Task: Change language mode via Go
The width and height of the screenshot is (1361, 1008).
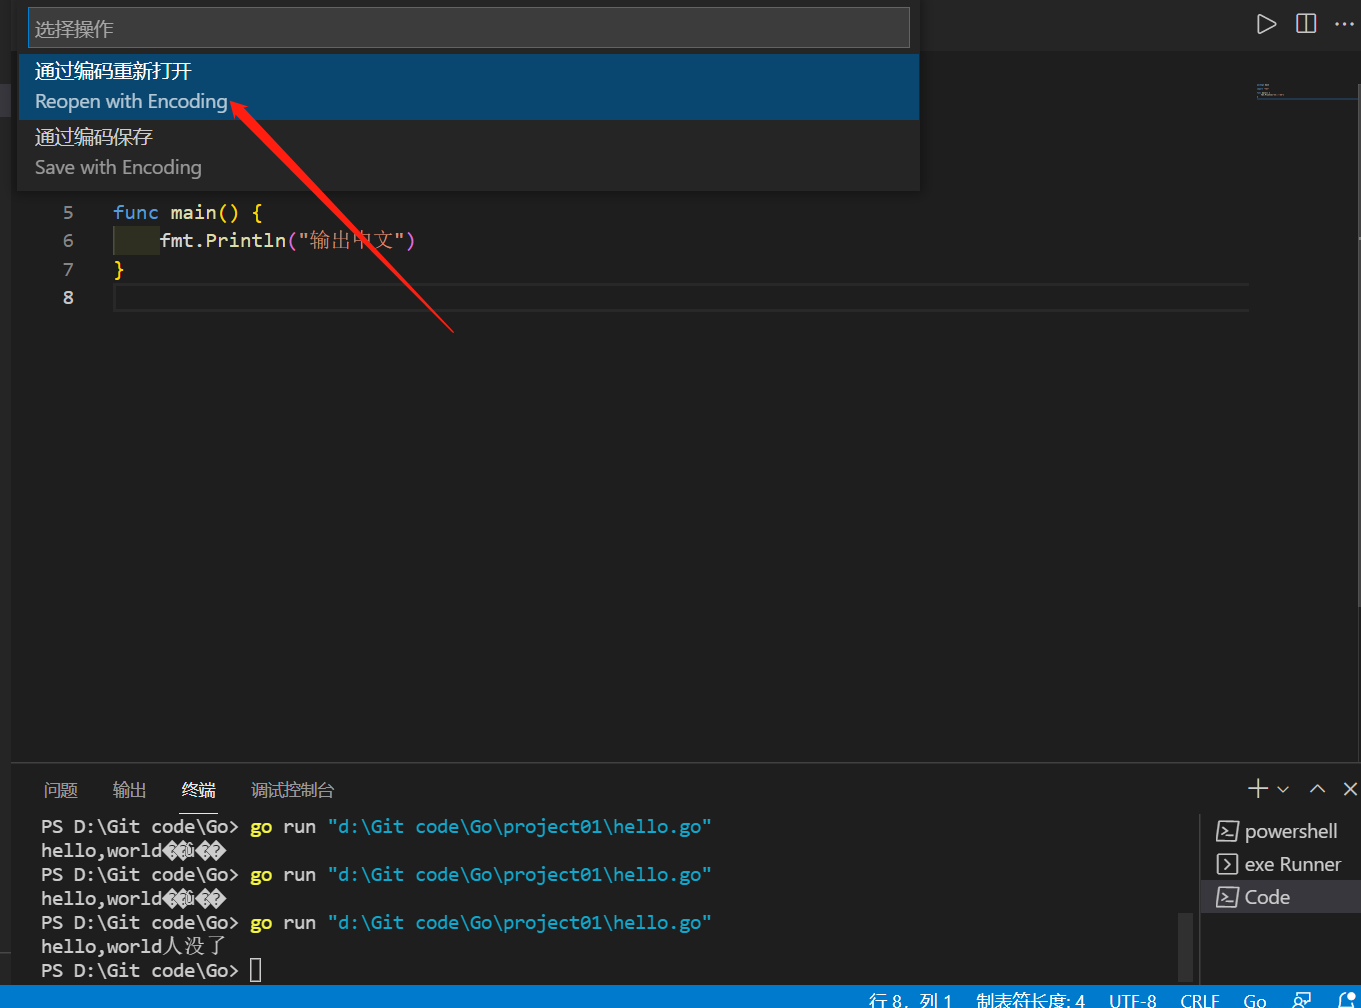Action: pos(1255,1000)
